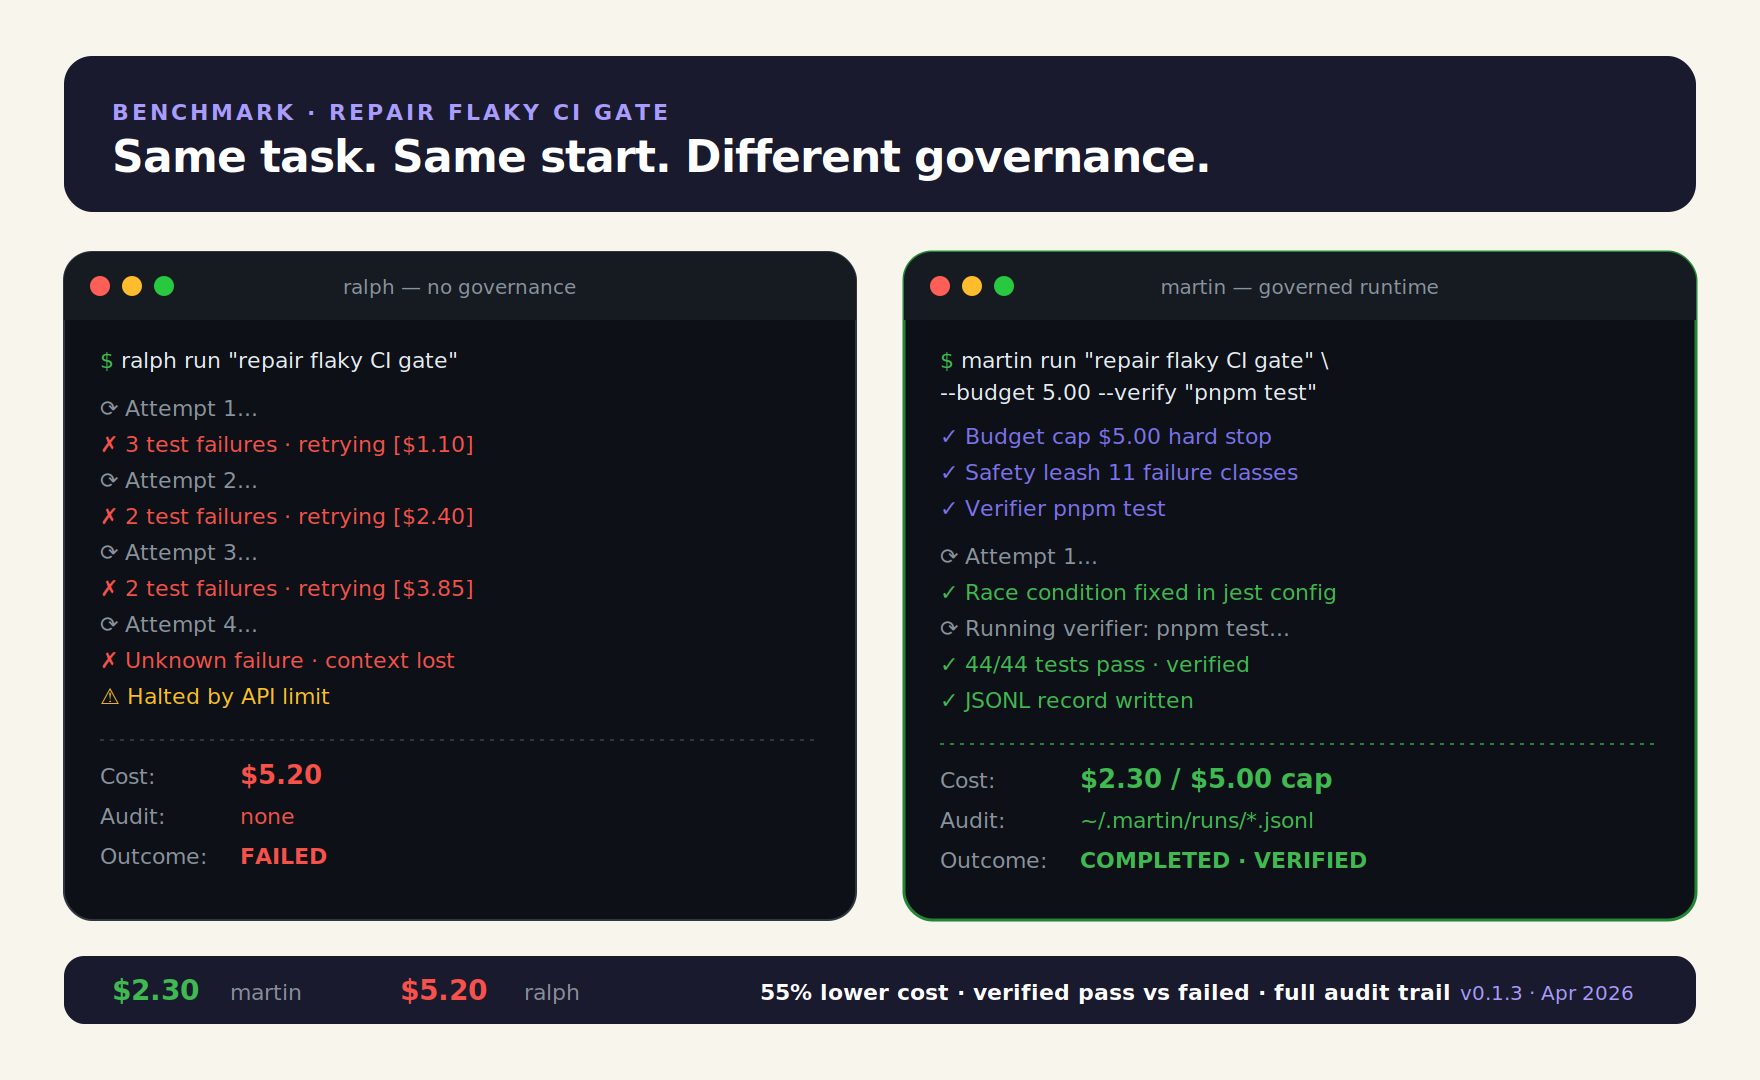Maximize the ralph terminal with green button
This screenshot has height=1080, width=1760.
(x=164, y=286)
